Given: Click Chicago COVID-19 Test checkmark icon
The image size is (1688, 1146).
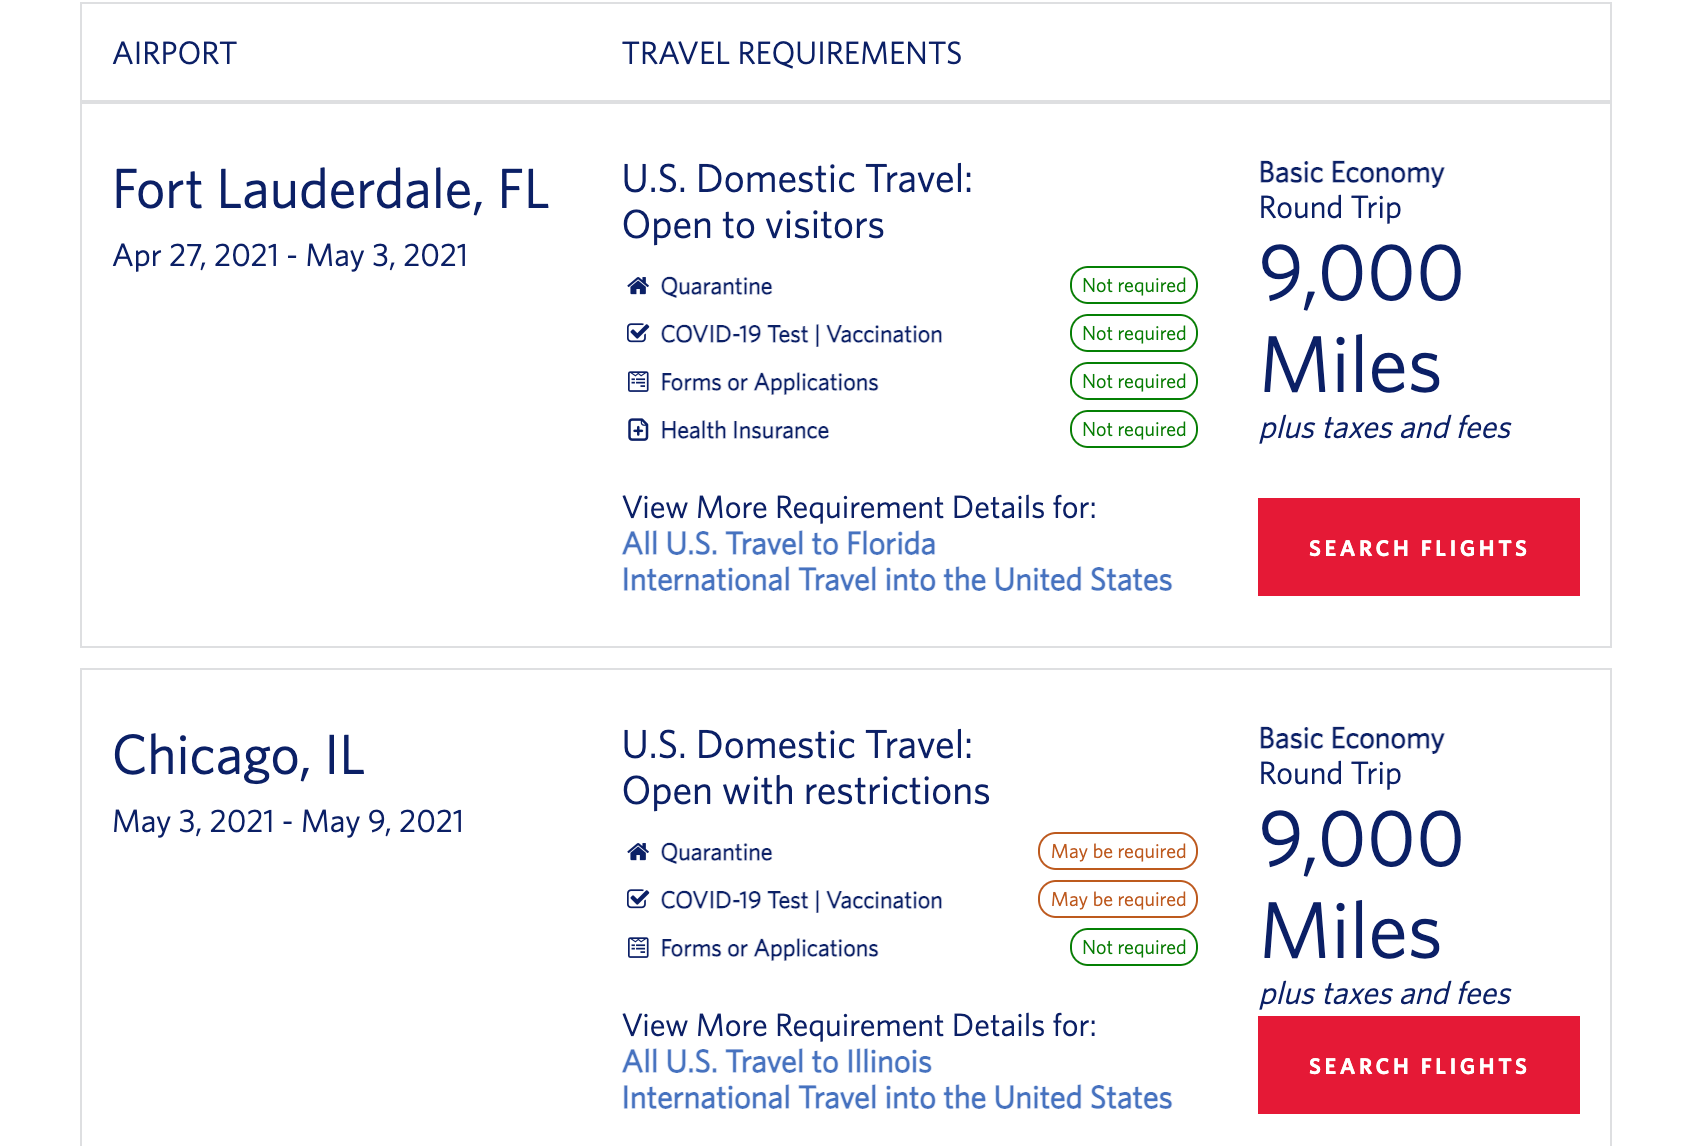Looking at the screenshot, I should [637, 899].
